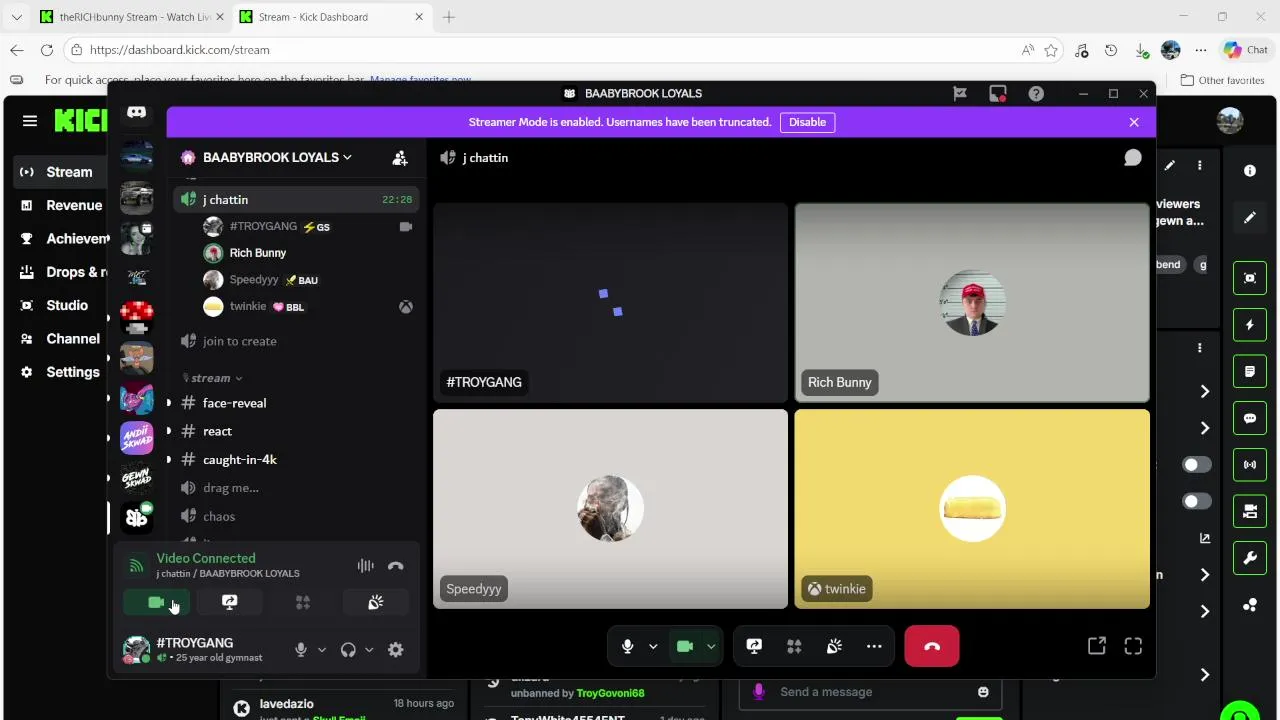End call with red hang-up button
The height and width of the screenshot is (720, 1280).
[x=932, y=646]
